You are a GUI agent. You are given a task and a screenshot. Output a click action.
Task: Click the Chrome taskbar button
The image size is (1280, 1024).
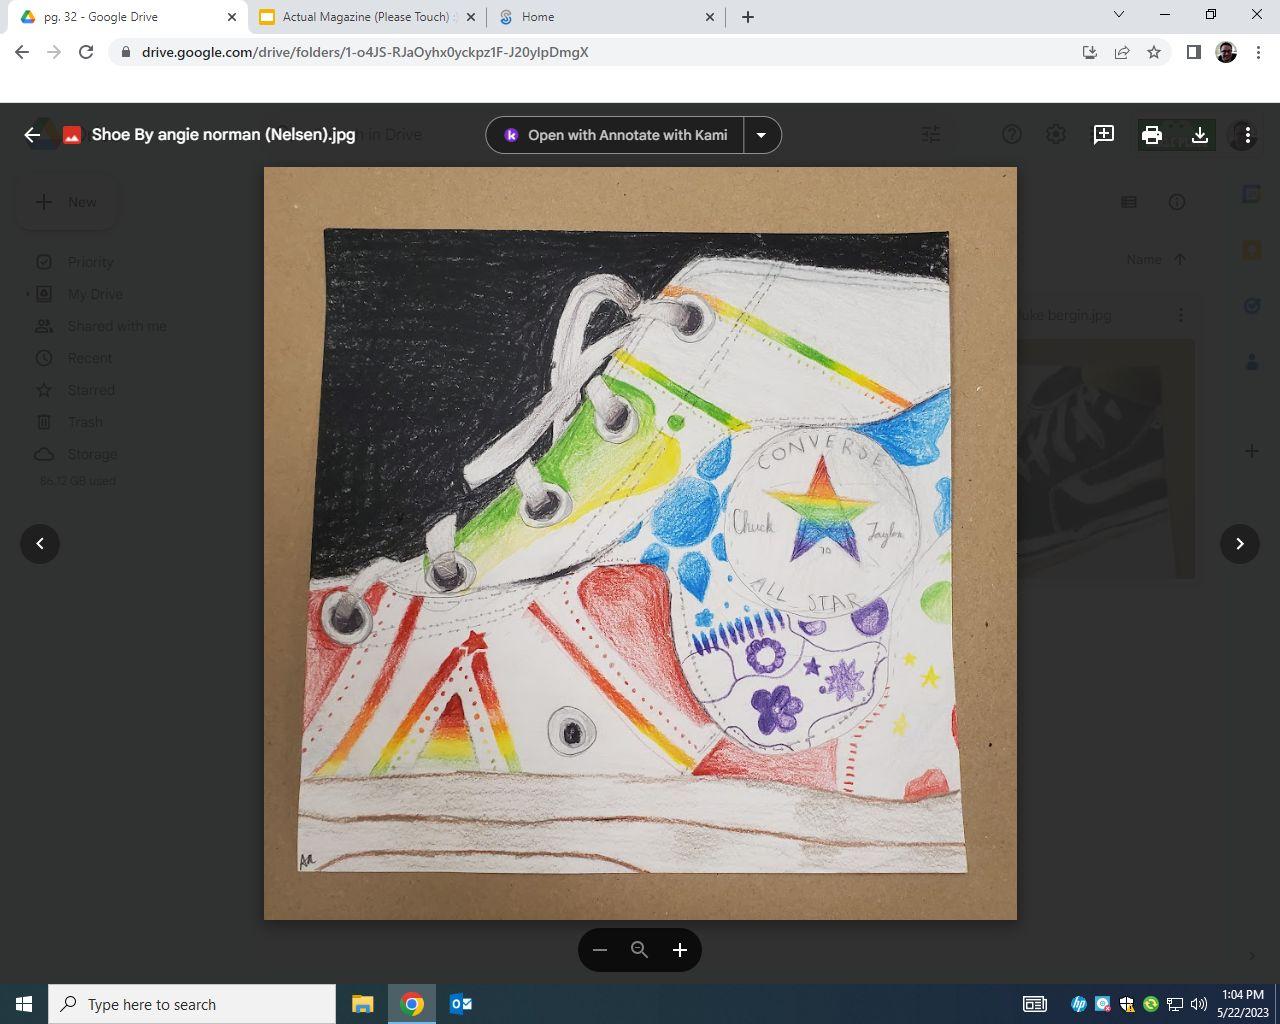click(412, 1004)
